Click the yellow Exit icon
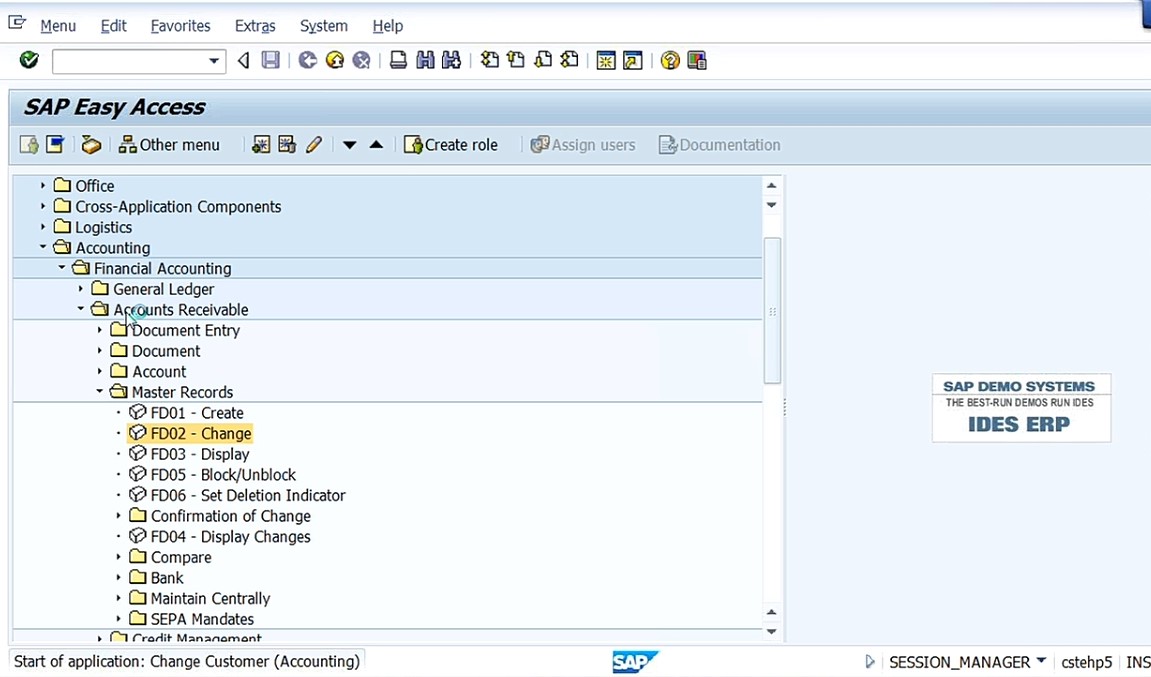1151x677 pixels. click(335, 60)
